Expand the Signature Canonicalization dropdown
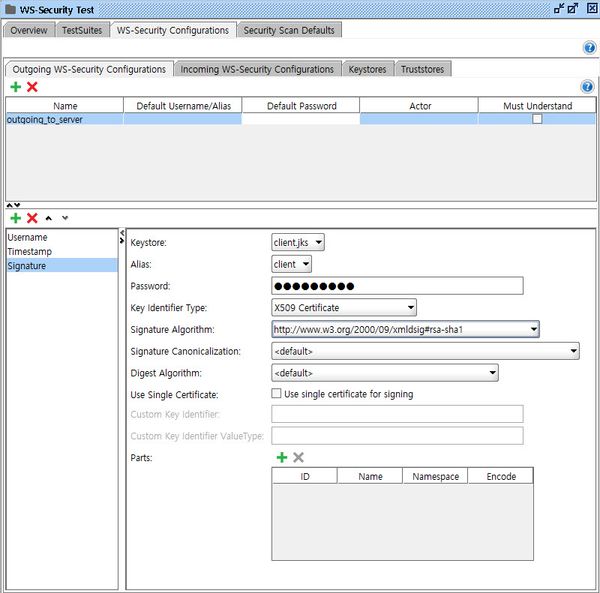Image resolution: width=600 pixels, height=593 pixels. pos(426,351)
